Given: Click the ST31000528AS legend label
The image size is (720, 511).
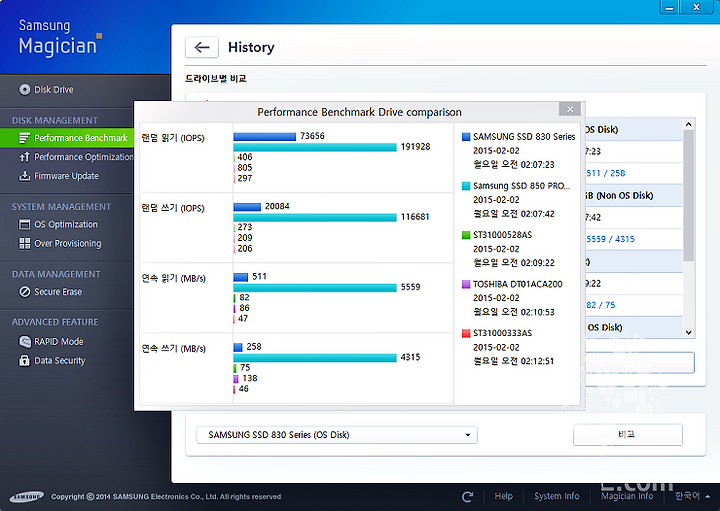Looking at the screenshot, I should (x=502, y=235).
